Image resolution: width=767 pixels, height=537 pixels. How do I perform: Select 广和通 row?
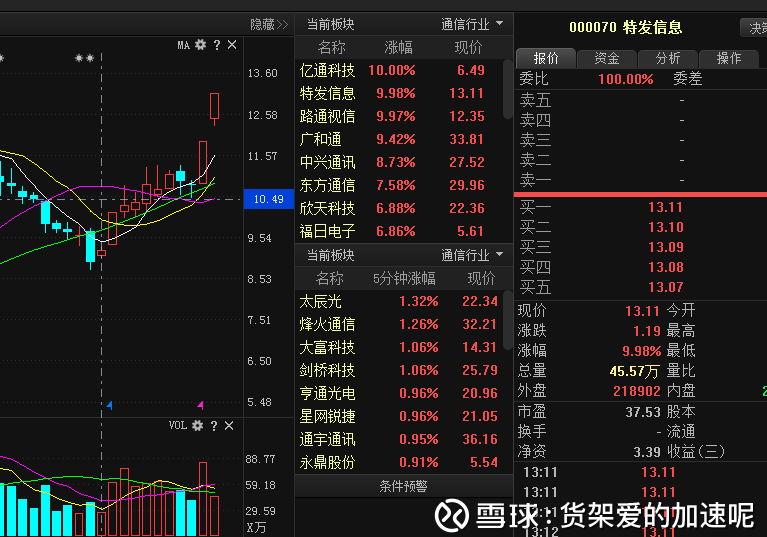[399, 139]
